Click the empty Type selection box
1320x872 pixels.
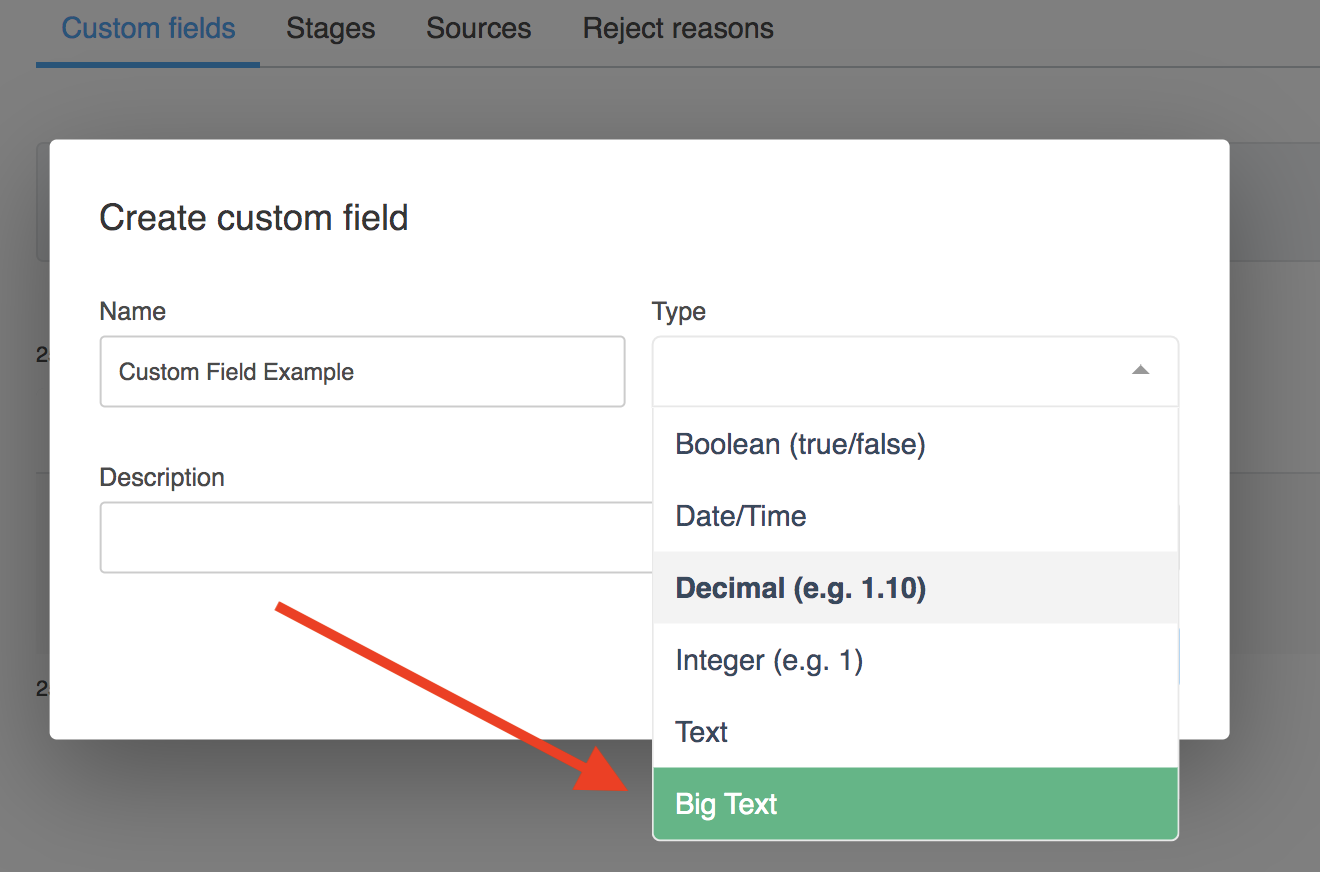pos(890,371)
